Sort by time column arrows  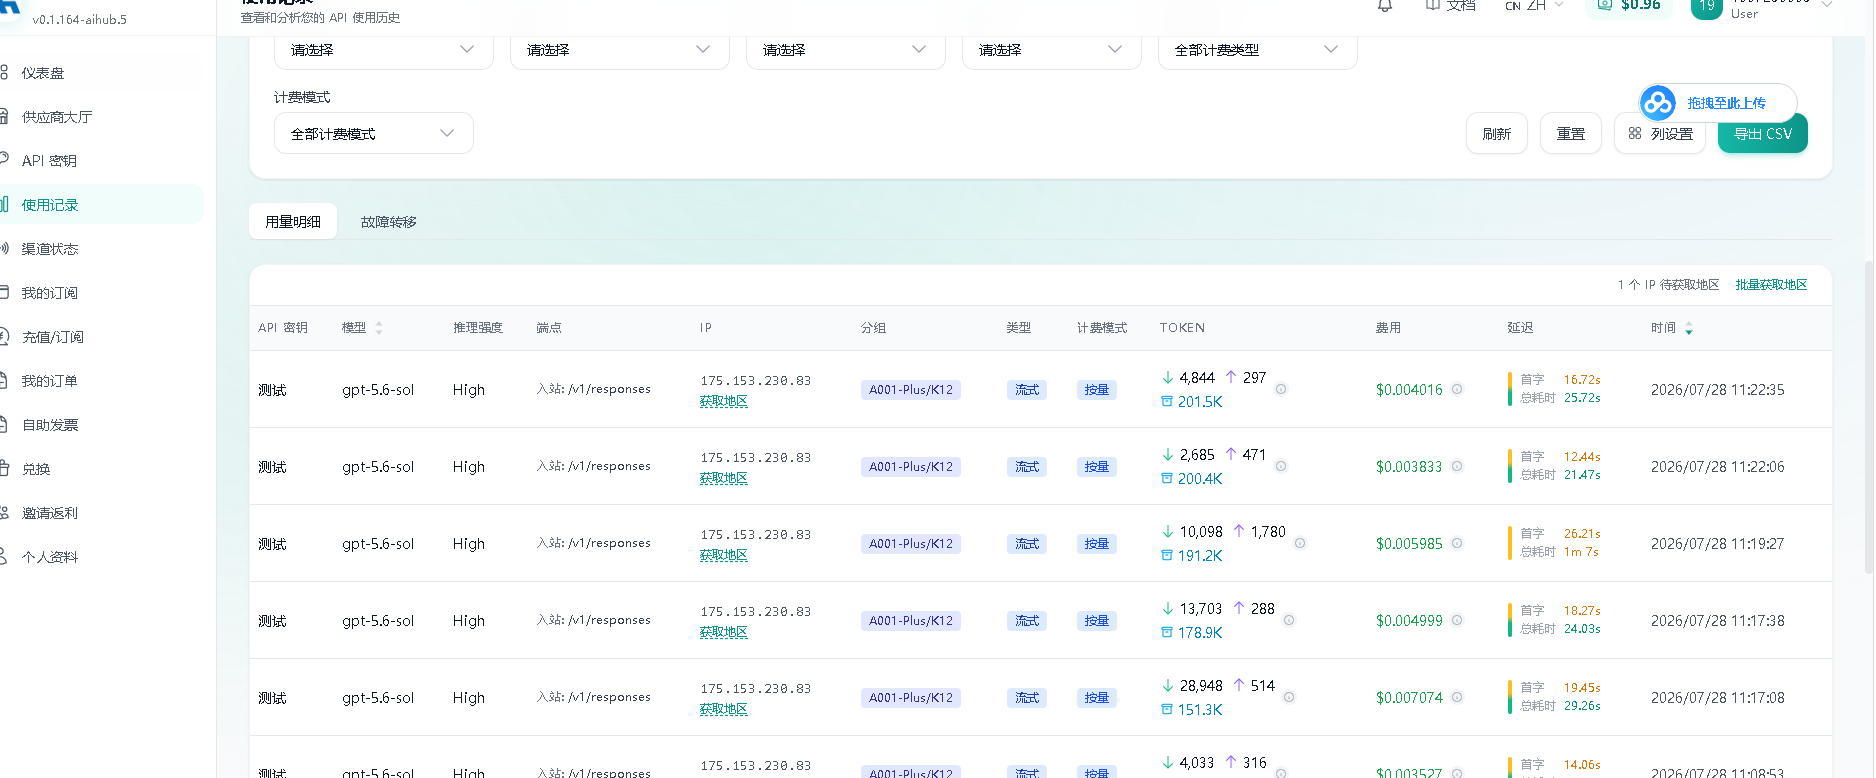(x=1689, y=328)
